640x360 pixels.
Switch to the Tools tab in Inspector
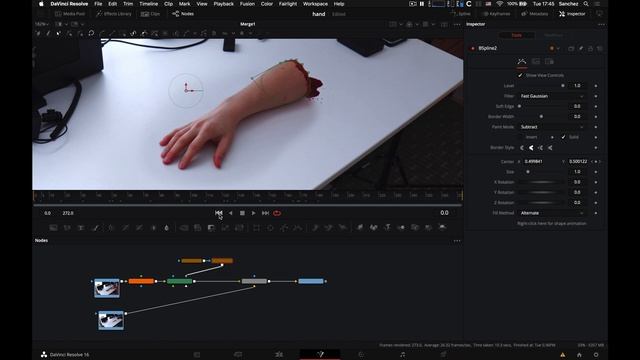(517, 36)
